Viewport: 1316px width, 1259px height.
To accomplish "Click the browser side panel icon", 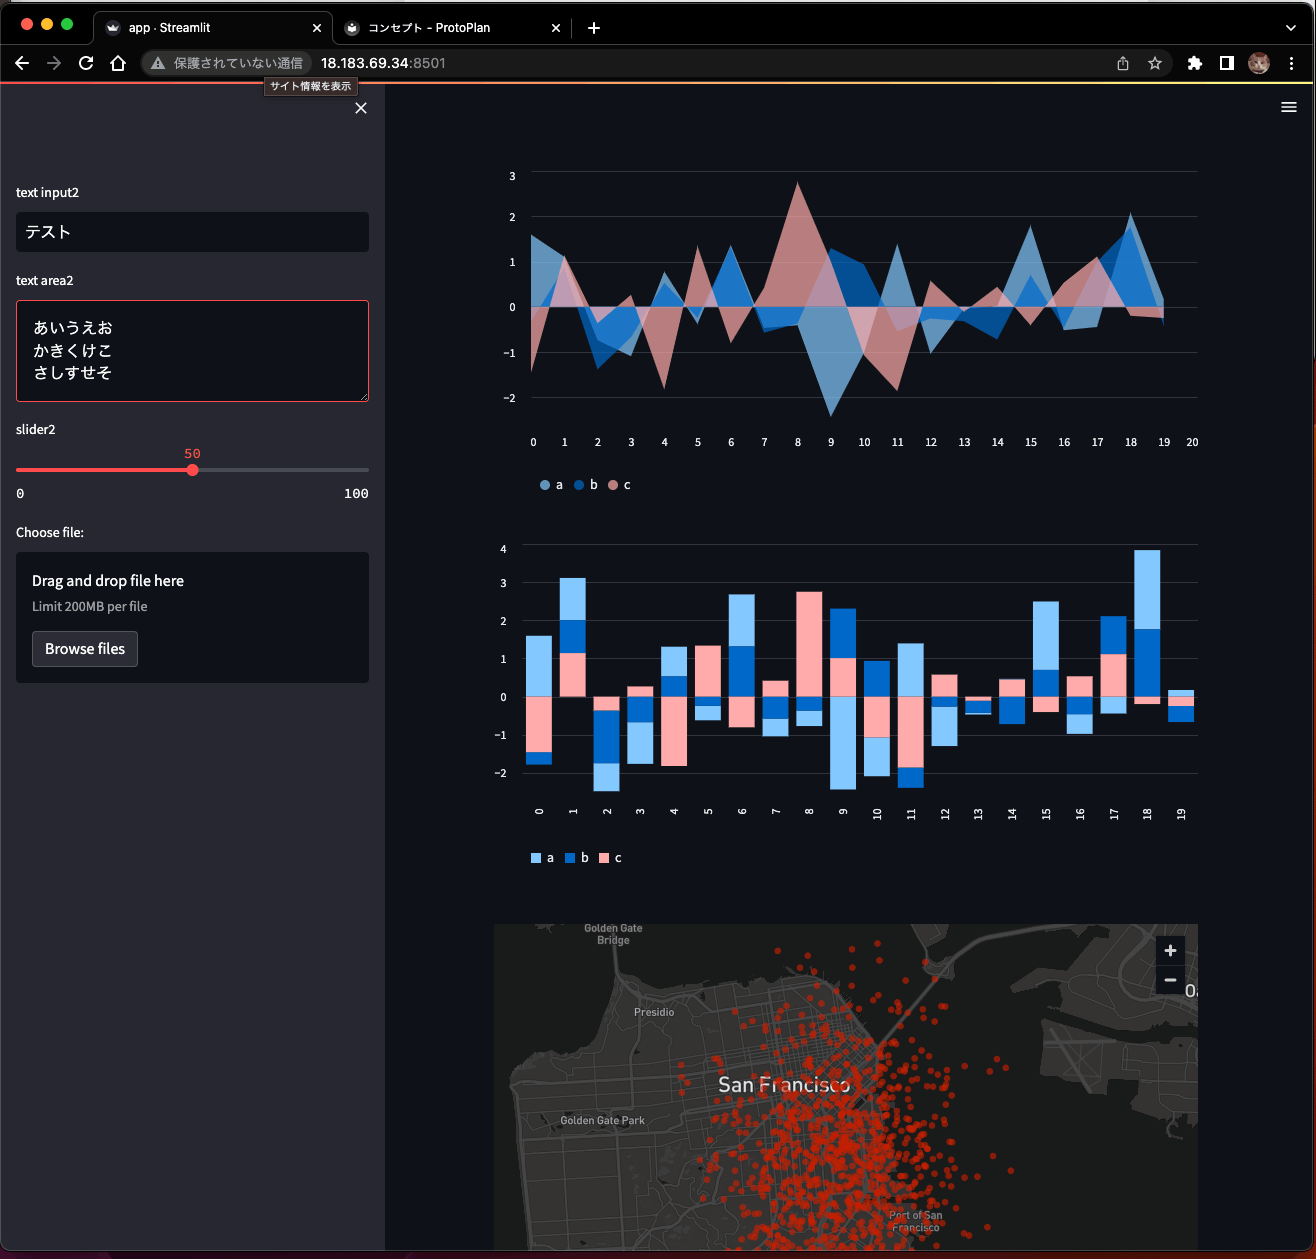I will [1227, 62].
